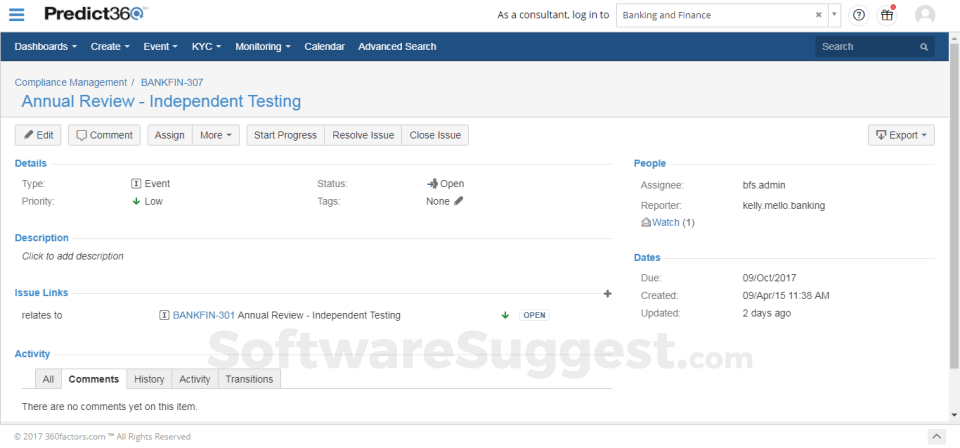The height and width of the screenshot is (448, 960).
Task: Edit tags with the pencil icon
Action: (459, 201)
